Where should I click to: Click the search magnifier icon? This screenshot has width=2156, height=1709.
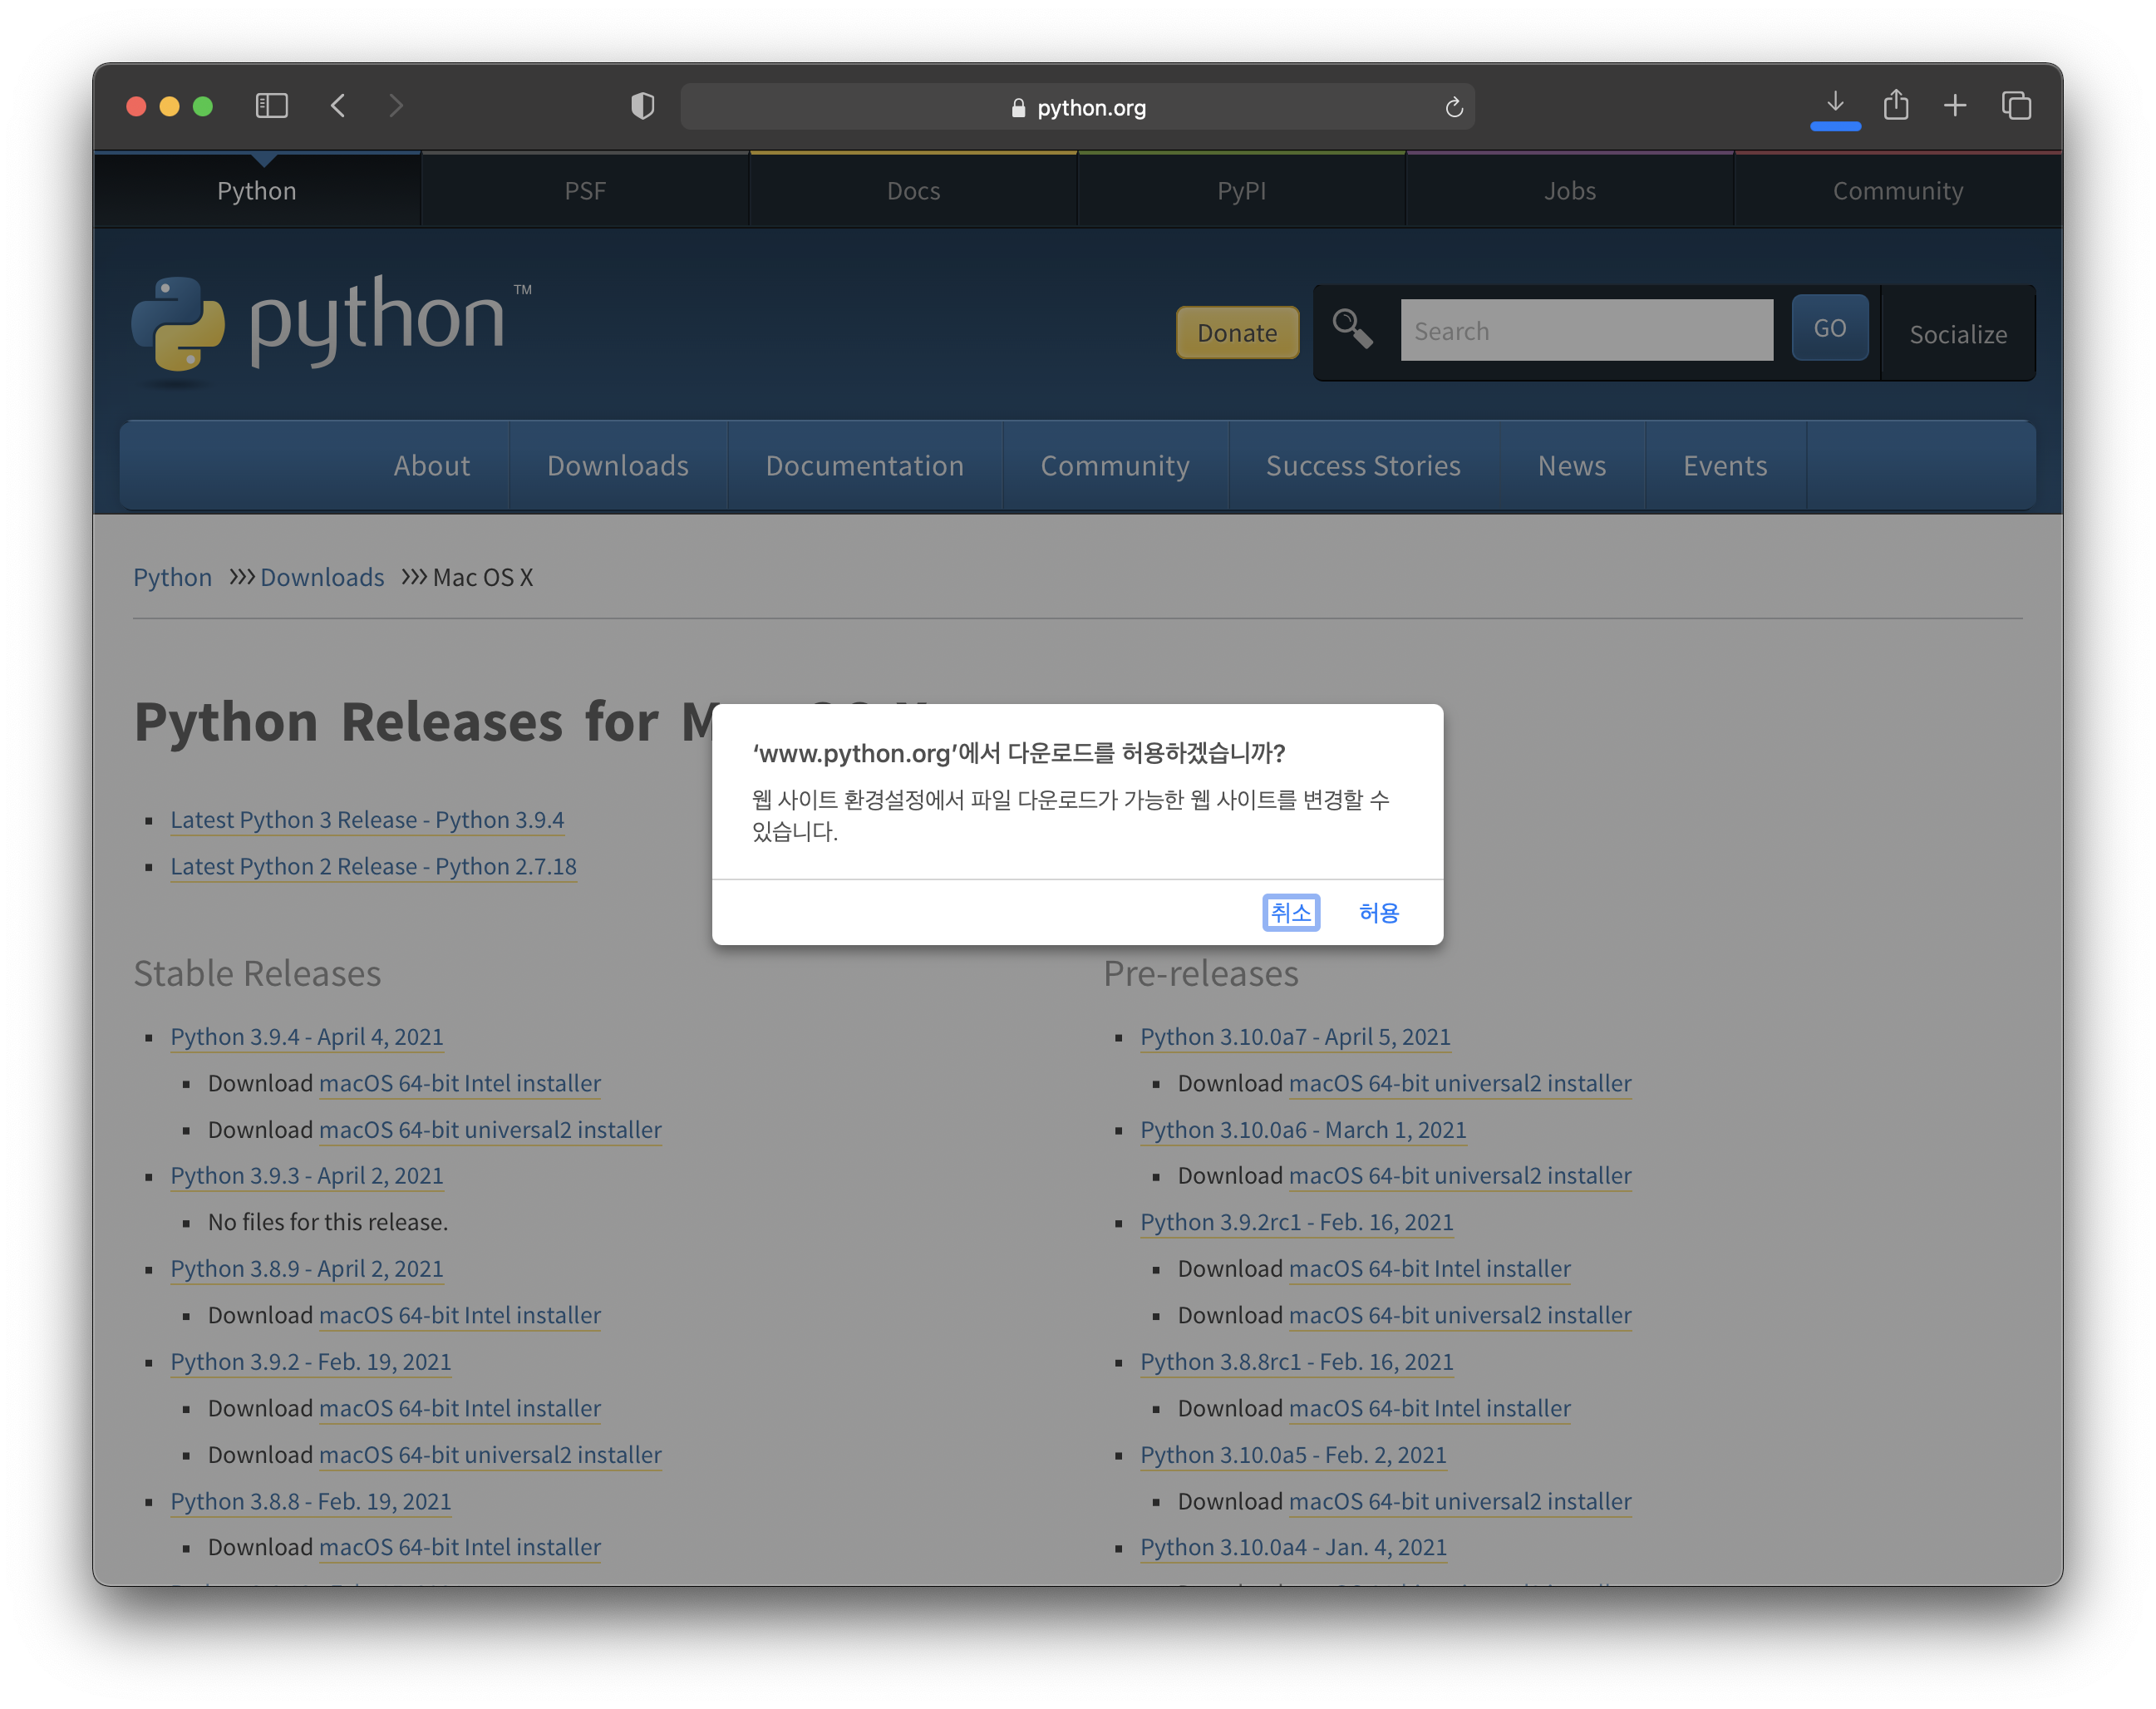pyautogui.click(x=1355, y=331)
